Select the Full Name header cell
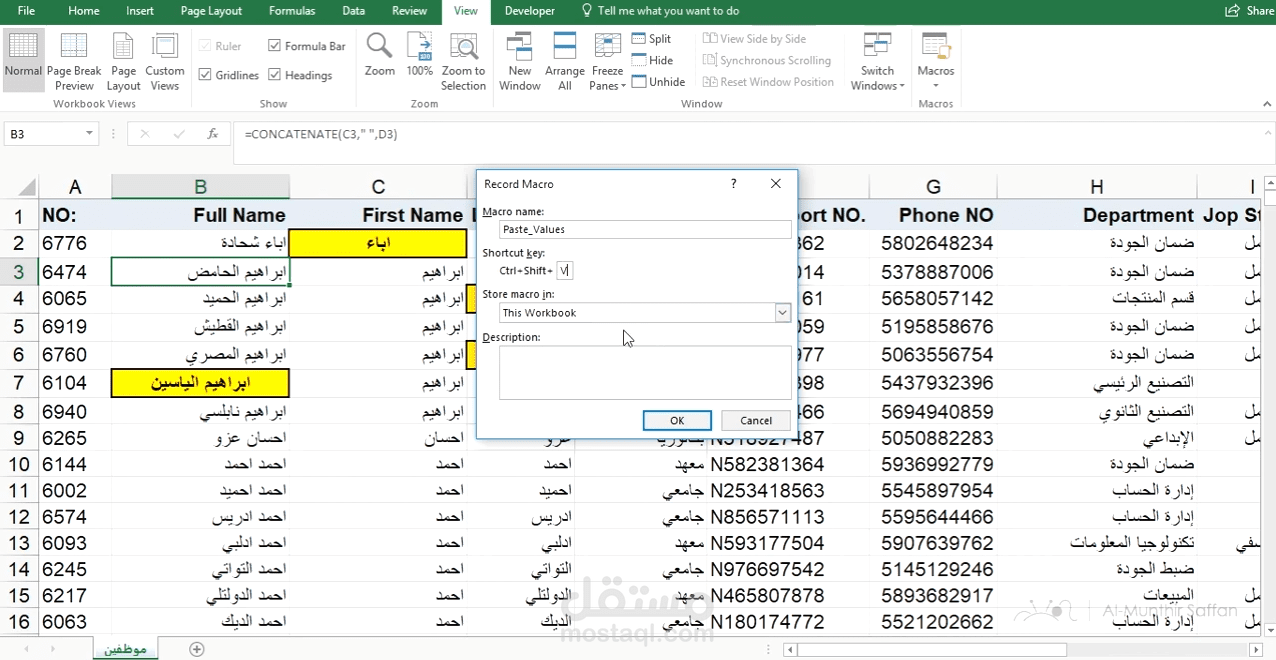The image size is (1276, 660). (200, 215)
